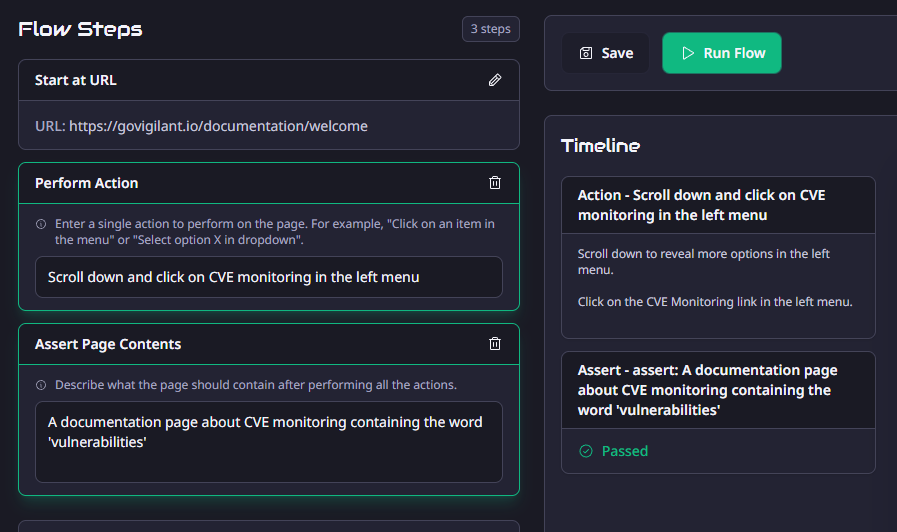Click the '3 steps' counter badge
Image resolution: width=897 pixels, height=532 pixels.
pyautogui.click(x=490, y=29)
